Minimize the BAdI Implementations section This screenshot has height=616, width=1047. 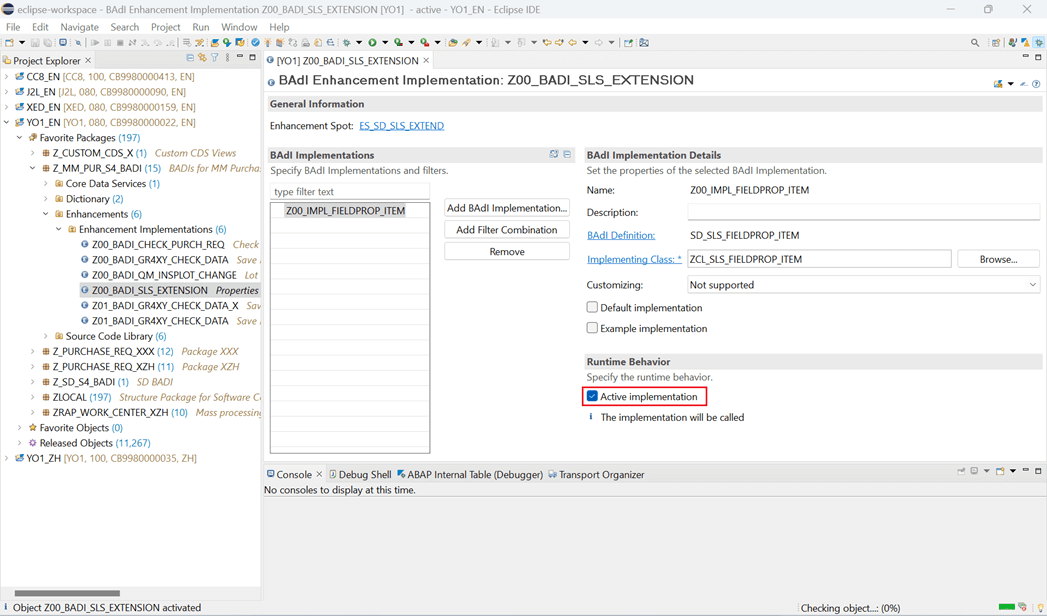coord(567,154)
